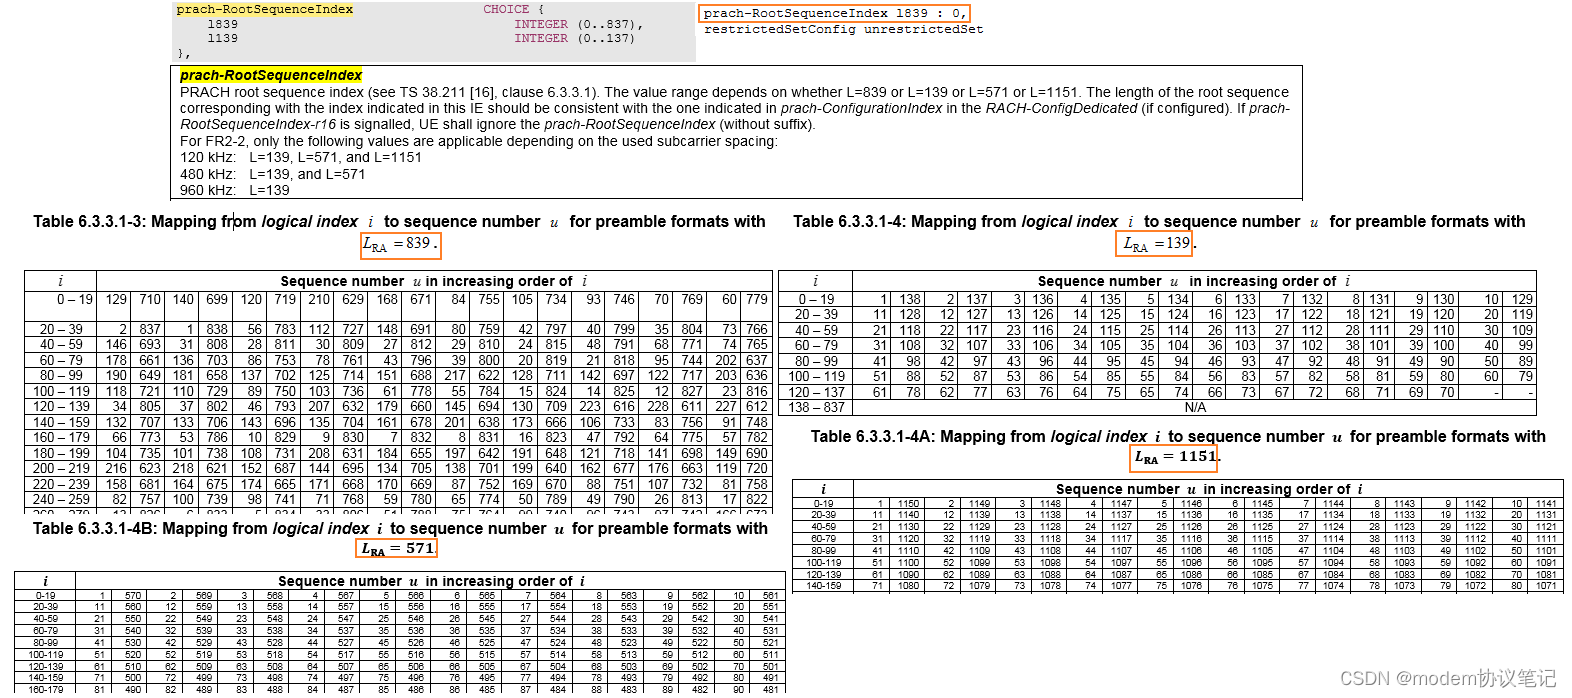This screenshot has height=698, width=1572.
Task: Click row '200 – 219' in the L=839 table
Action: (399, 468)
